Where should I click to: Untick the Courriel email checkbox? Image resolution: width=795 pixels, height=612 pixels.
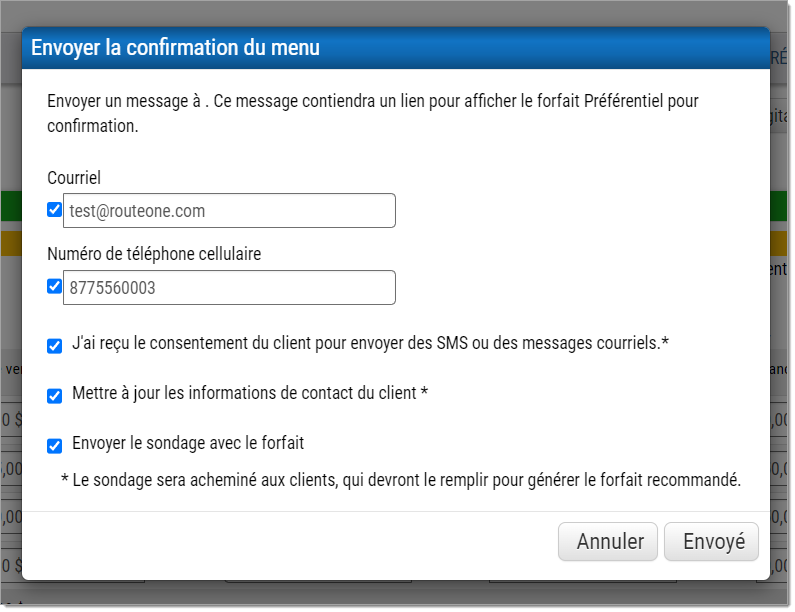pos(55,210)
